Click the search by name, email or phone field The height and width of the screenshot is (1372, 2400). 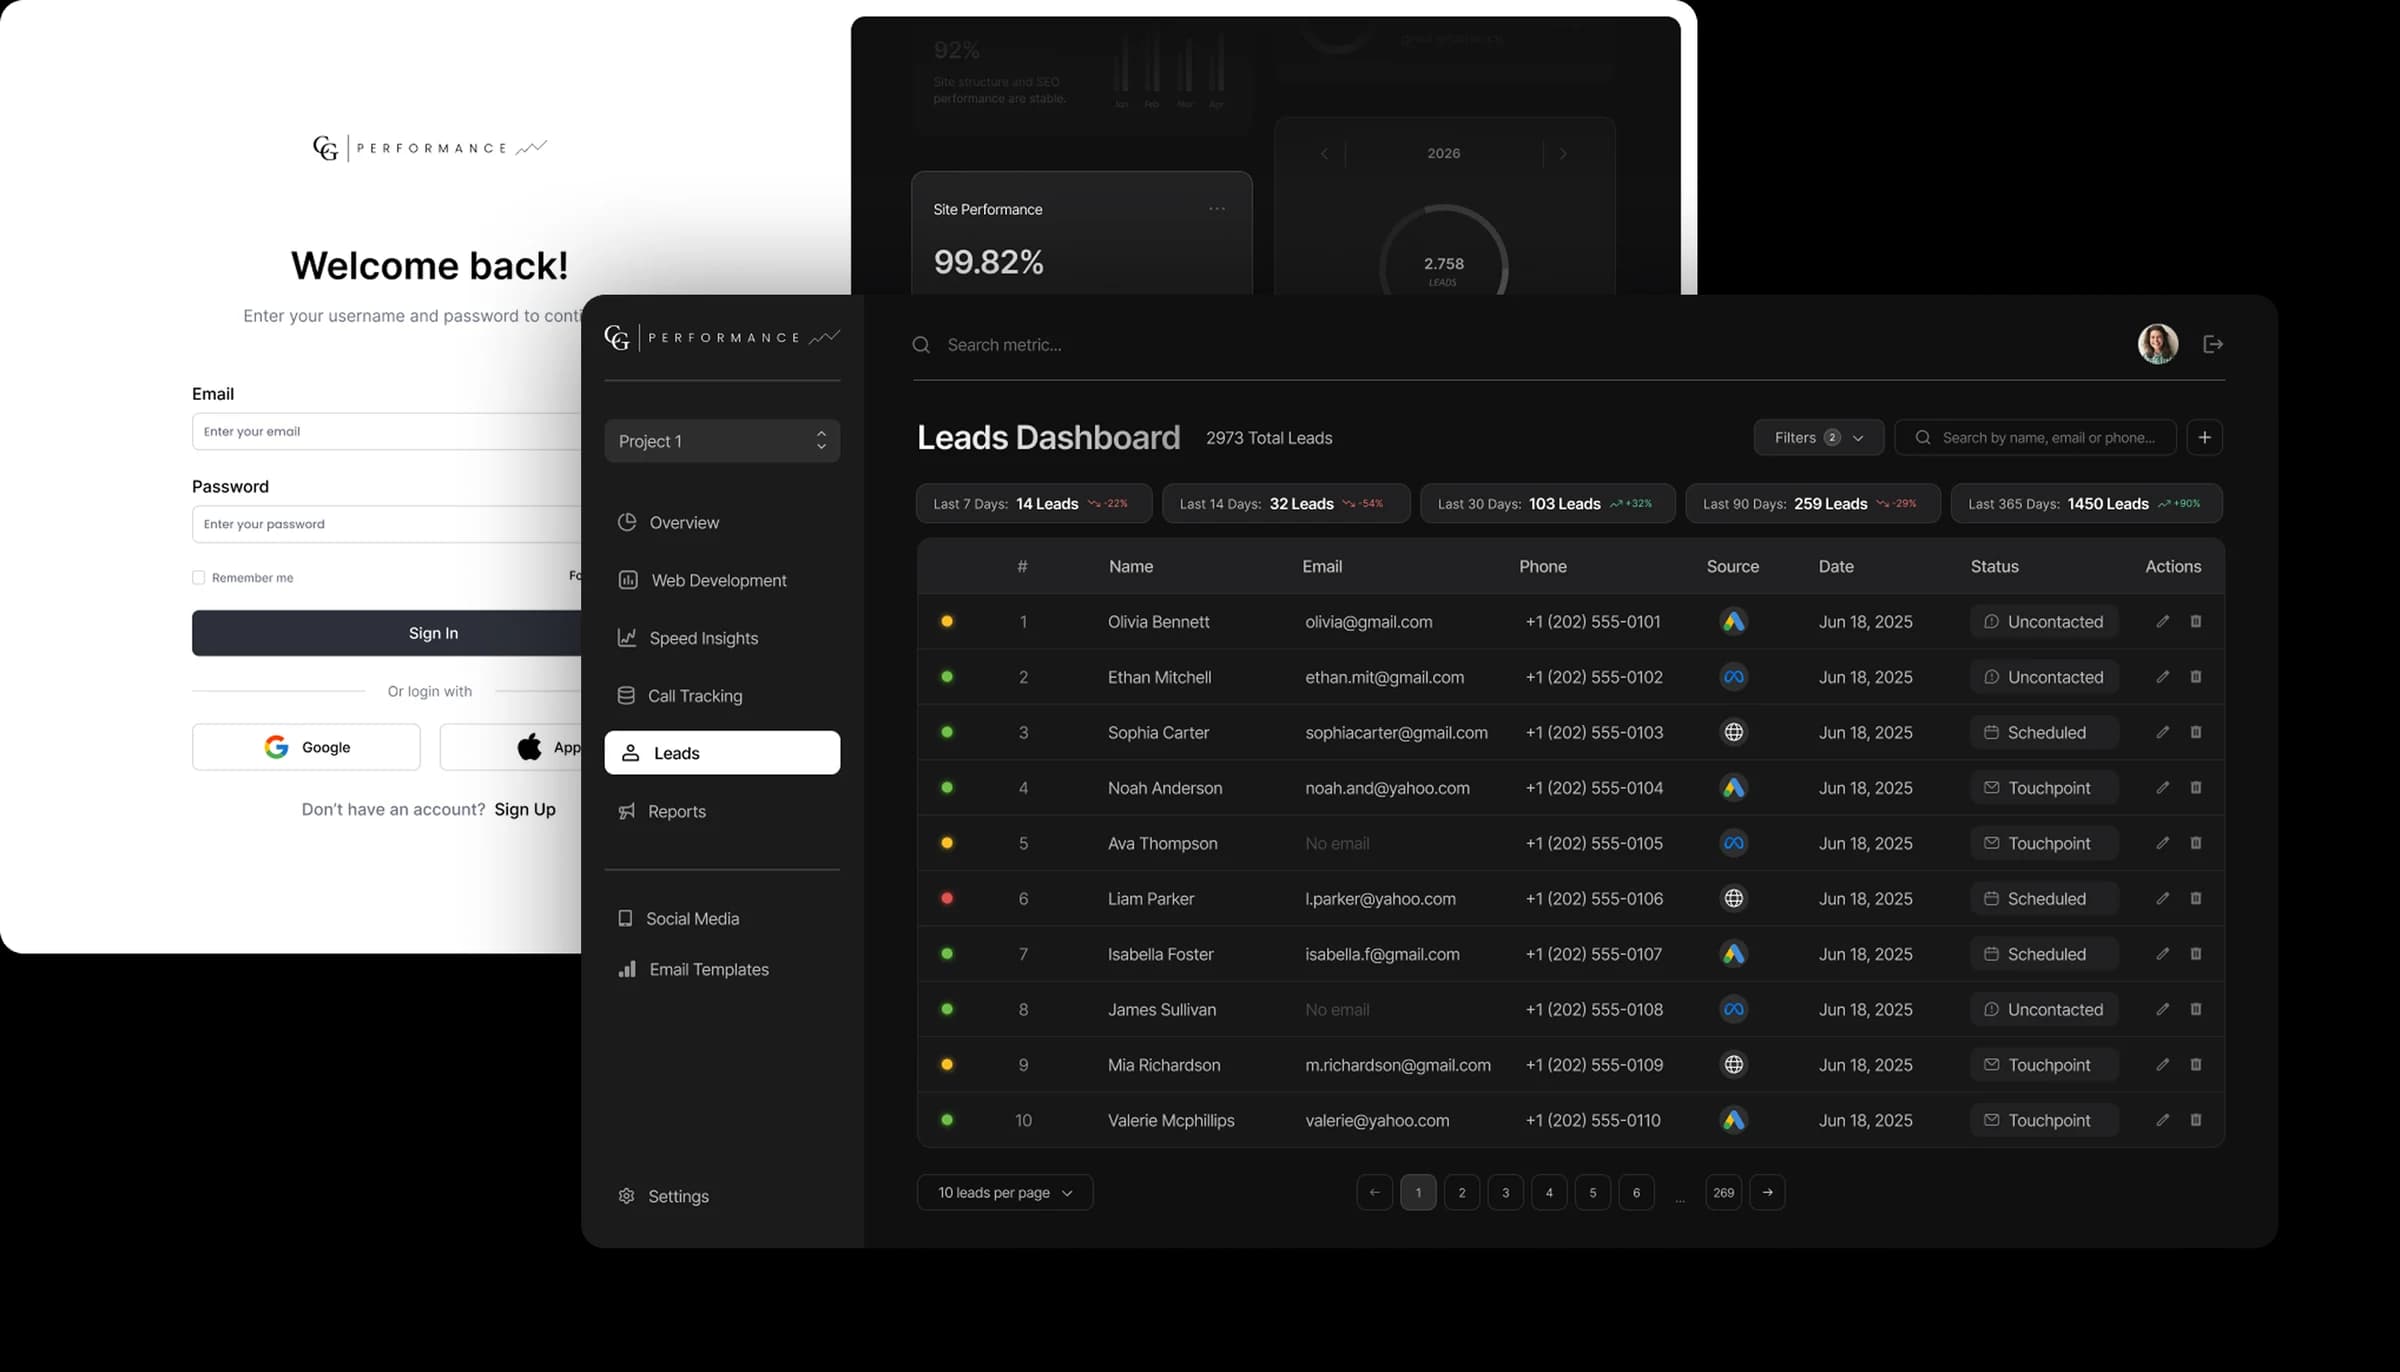(2036, 437)
